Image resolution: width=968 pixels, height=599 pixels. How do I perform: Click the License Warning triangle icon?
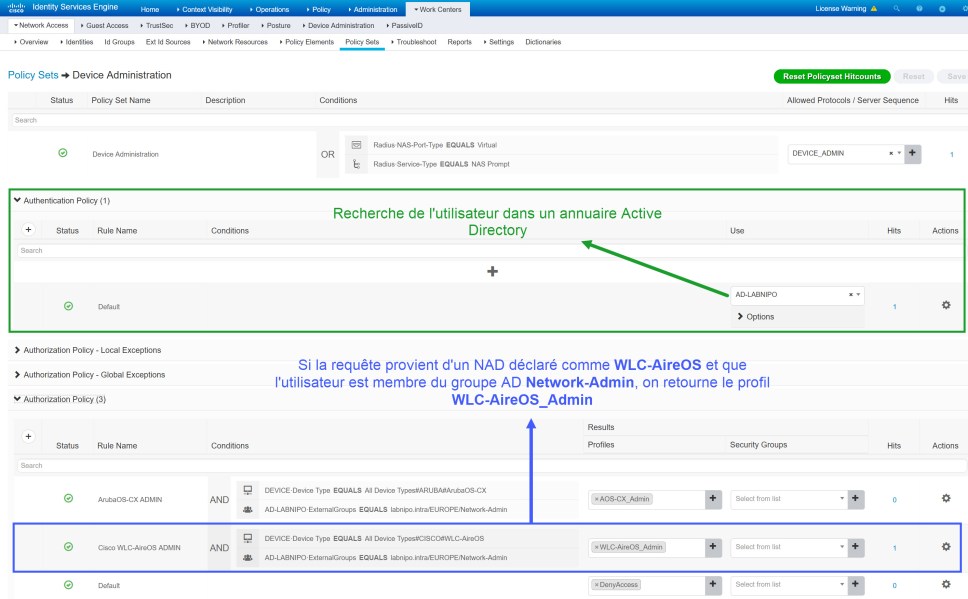(x=874, y=8)
